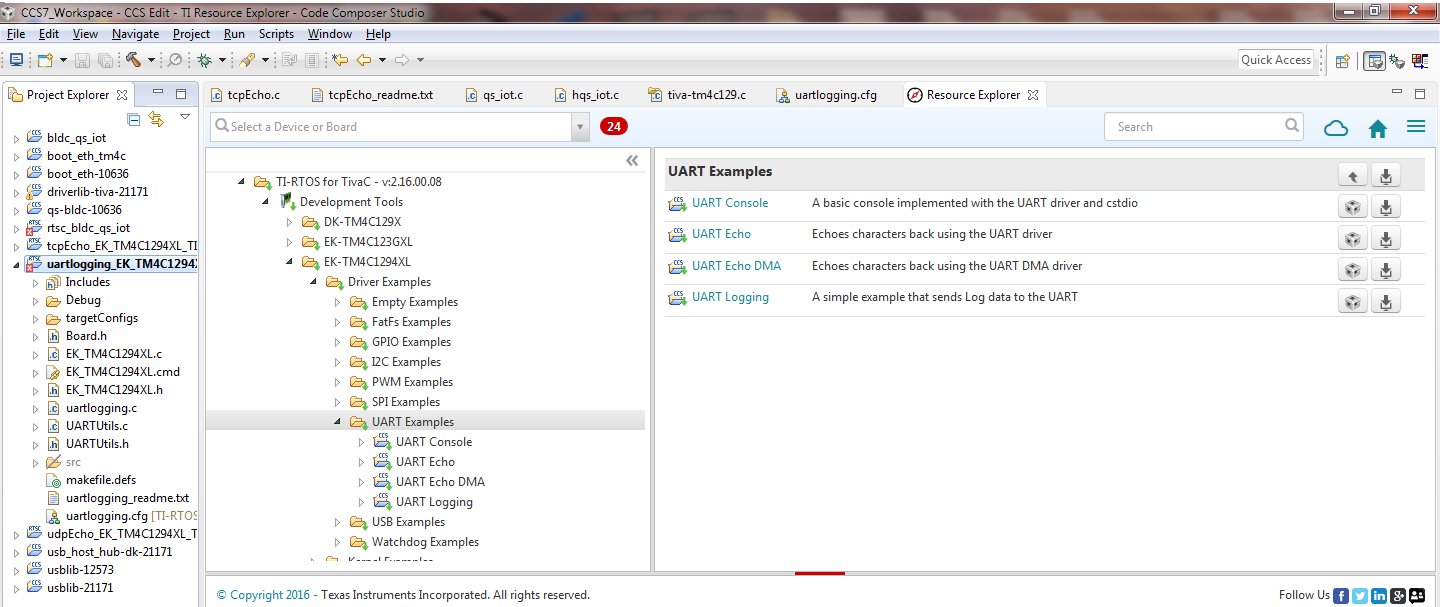Screen dimensions: 1440x607
Task: Open the File menu
Action: pos(16,34)
